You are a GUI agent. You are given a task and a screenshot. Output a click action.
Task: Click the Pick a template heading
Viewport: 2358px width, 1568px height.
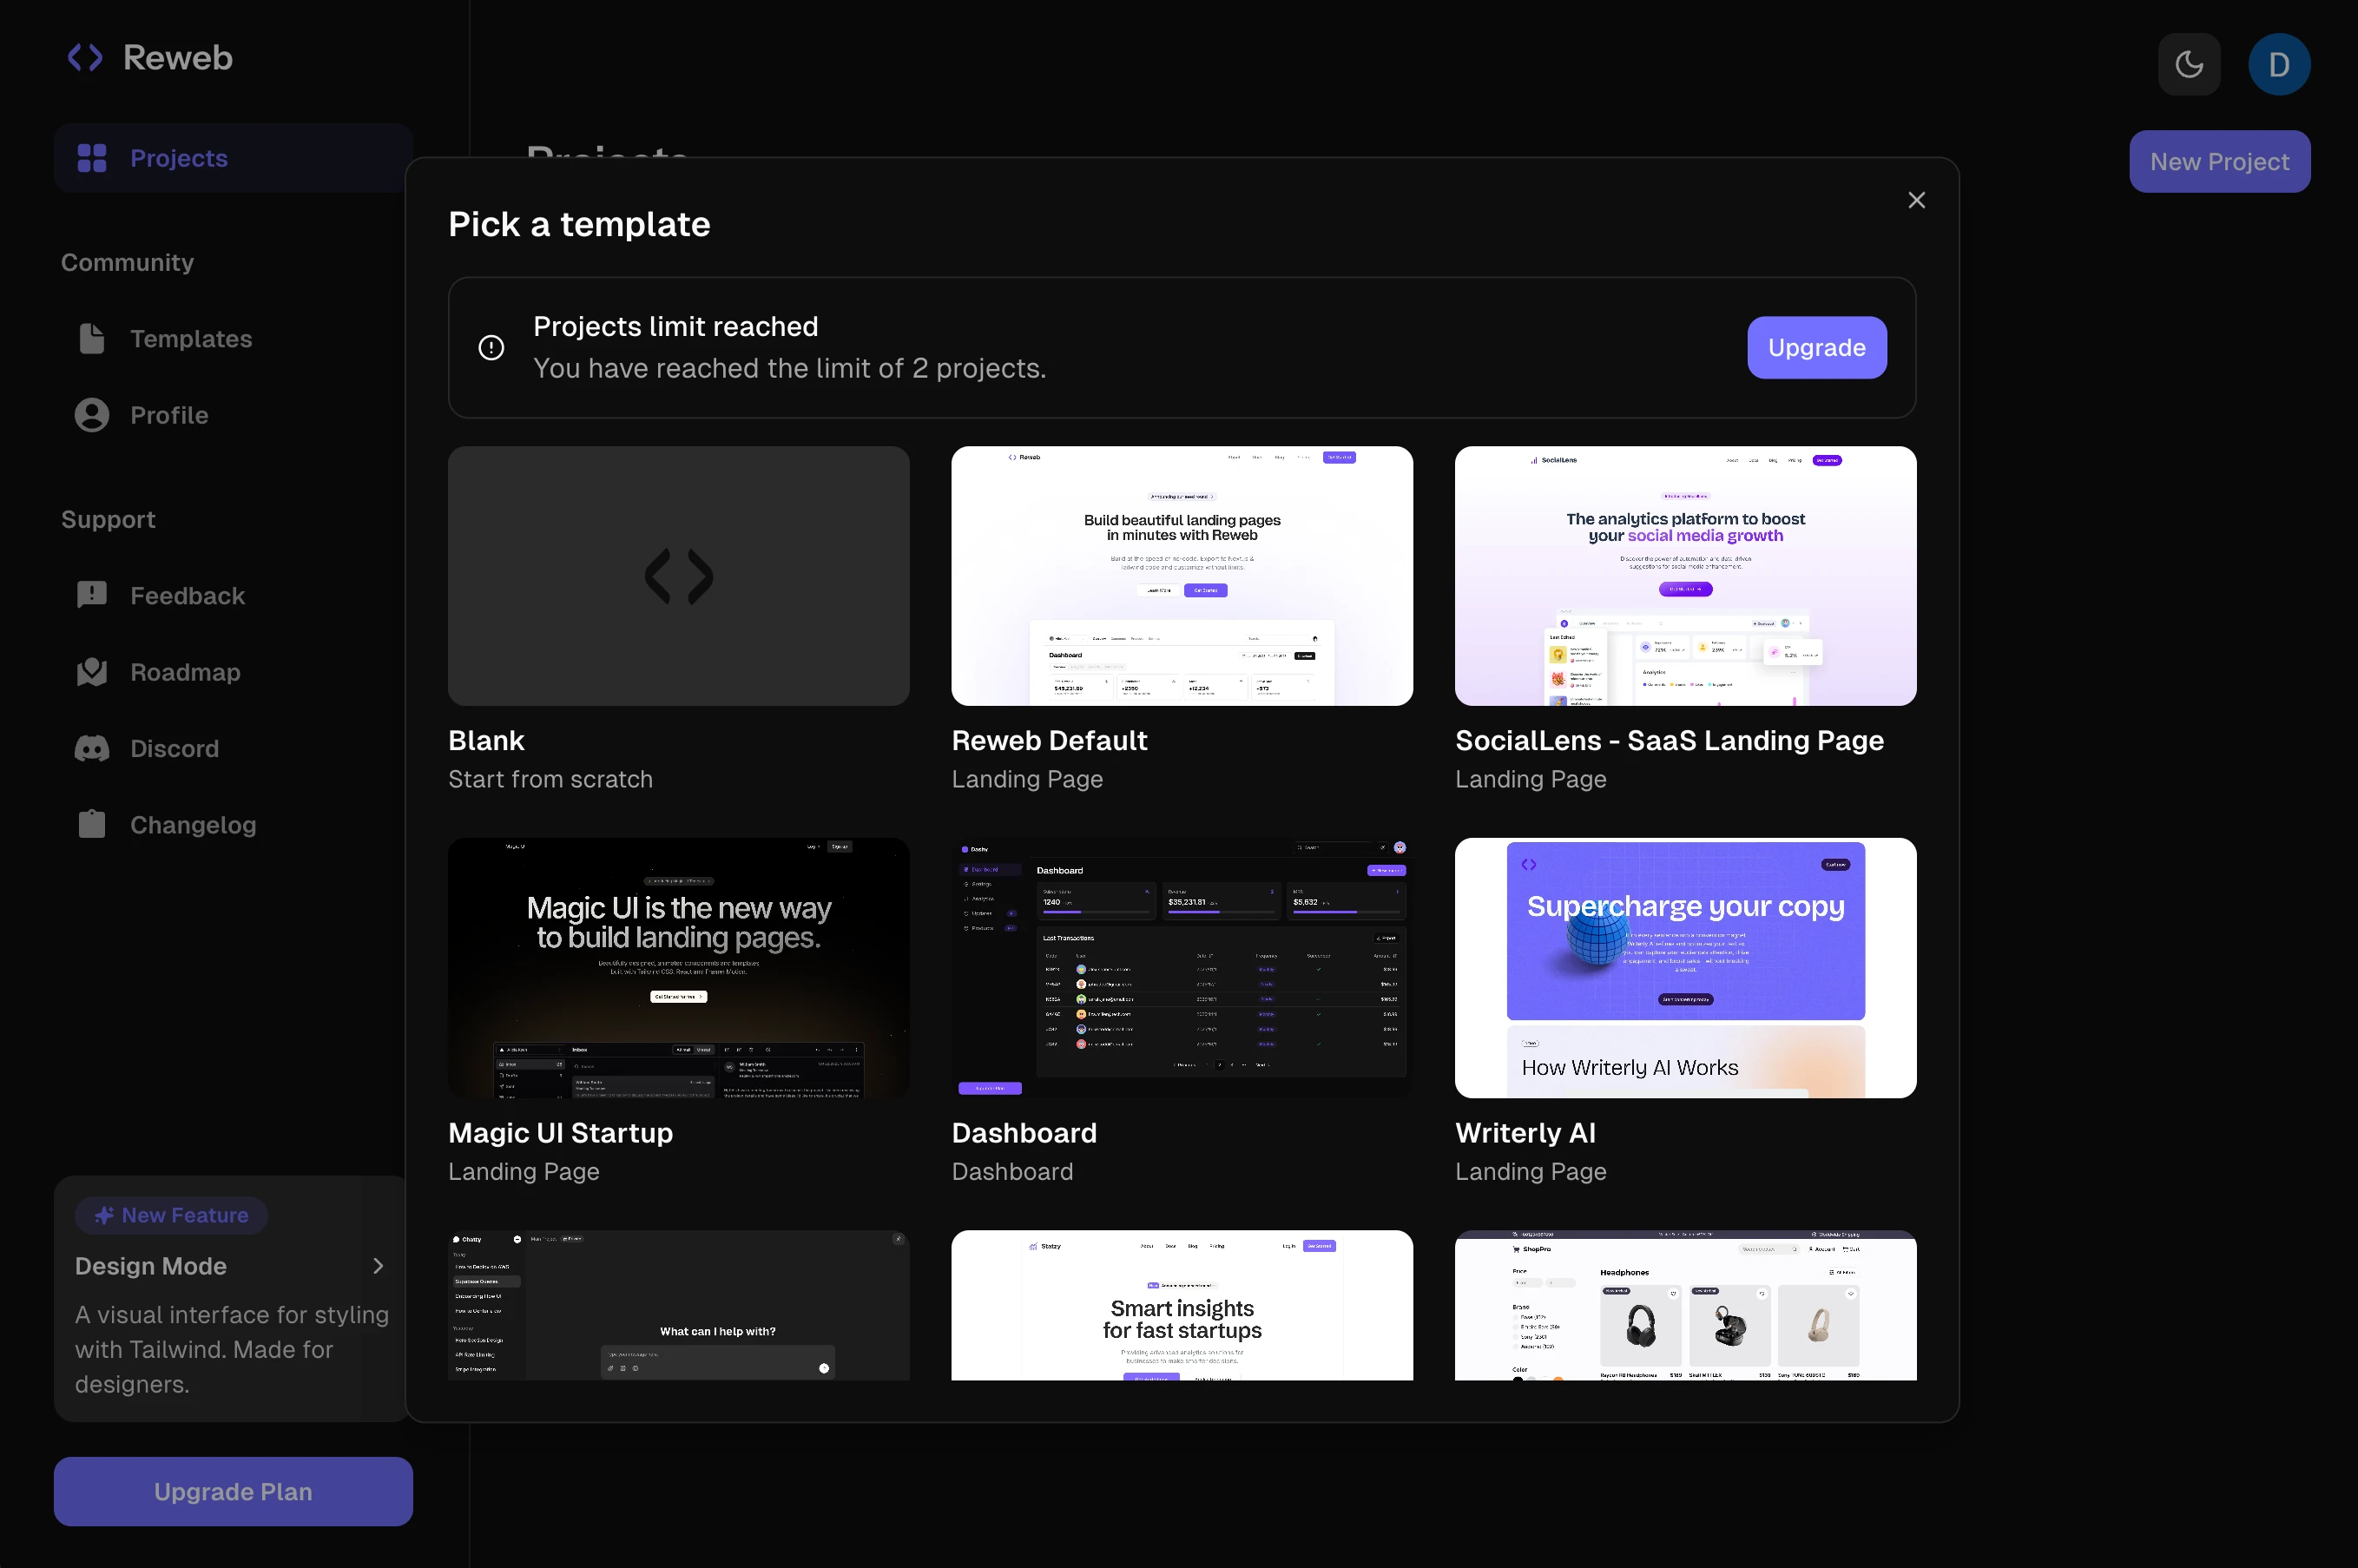tap(579, 225)
